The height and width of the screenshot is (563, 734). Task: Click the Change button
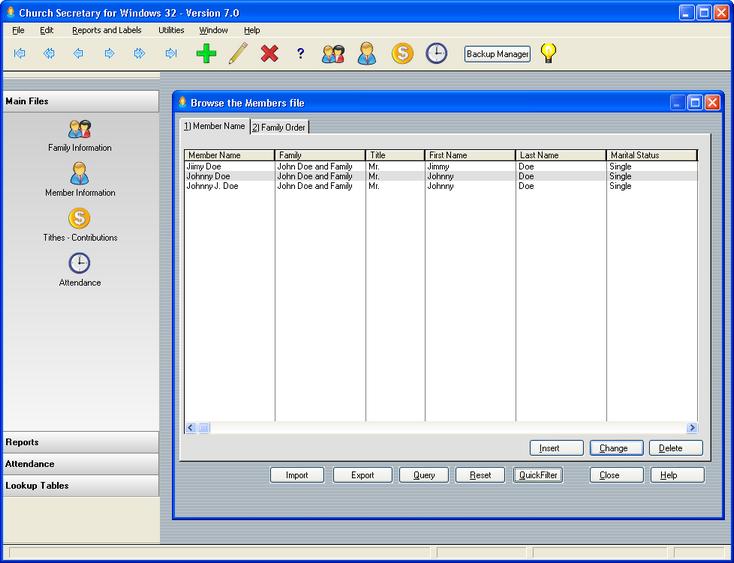(x=617, y=448)
